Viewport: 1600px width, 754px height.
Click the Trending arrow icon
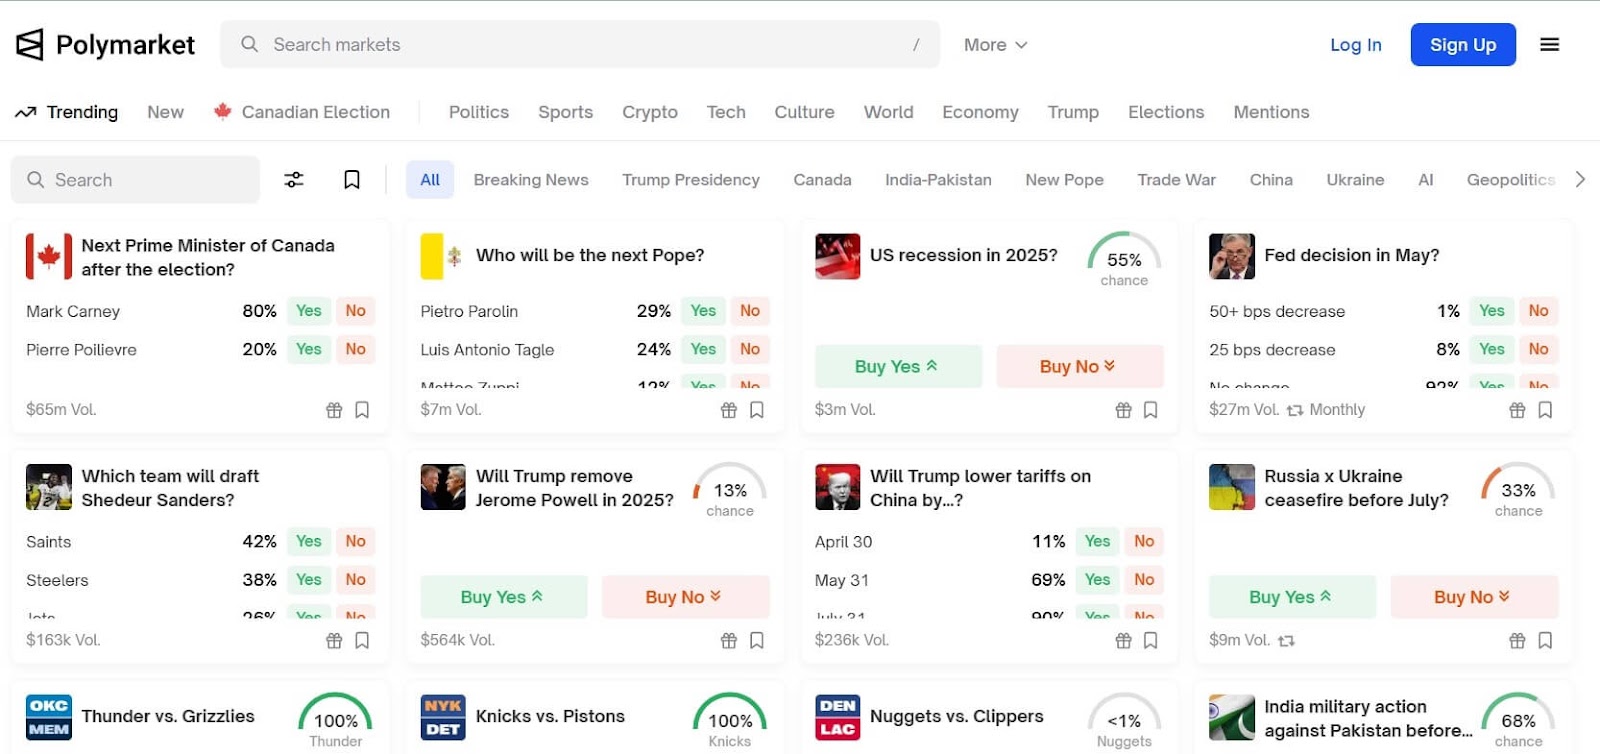point(26,112)
